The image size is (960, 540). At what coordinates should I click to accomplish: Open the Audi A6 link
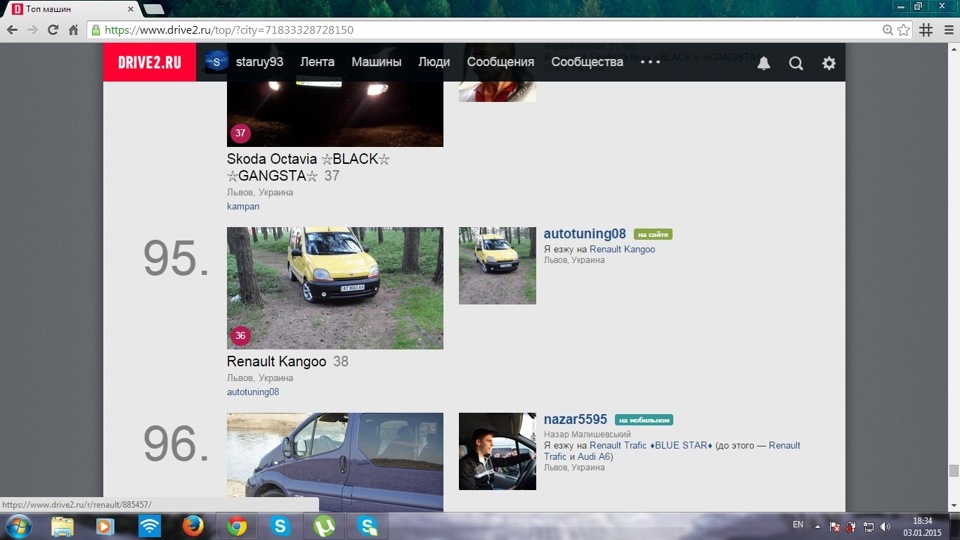pyautogui.click(x=594, y=457)
